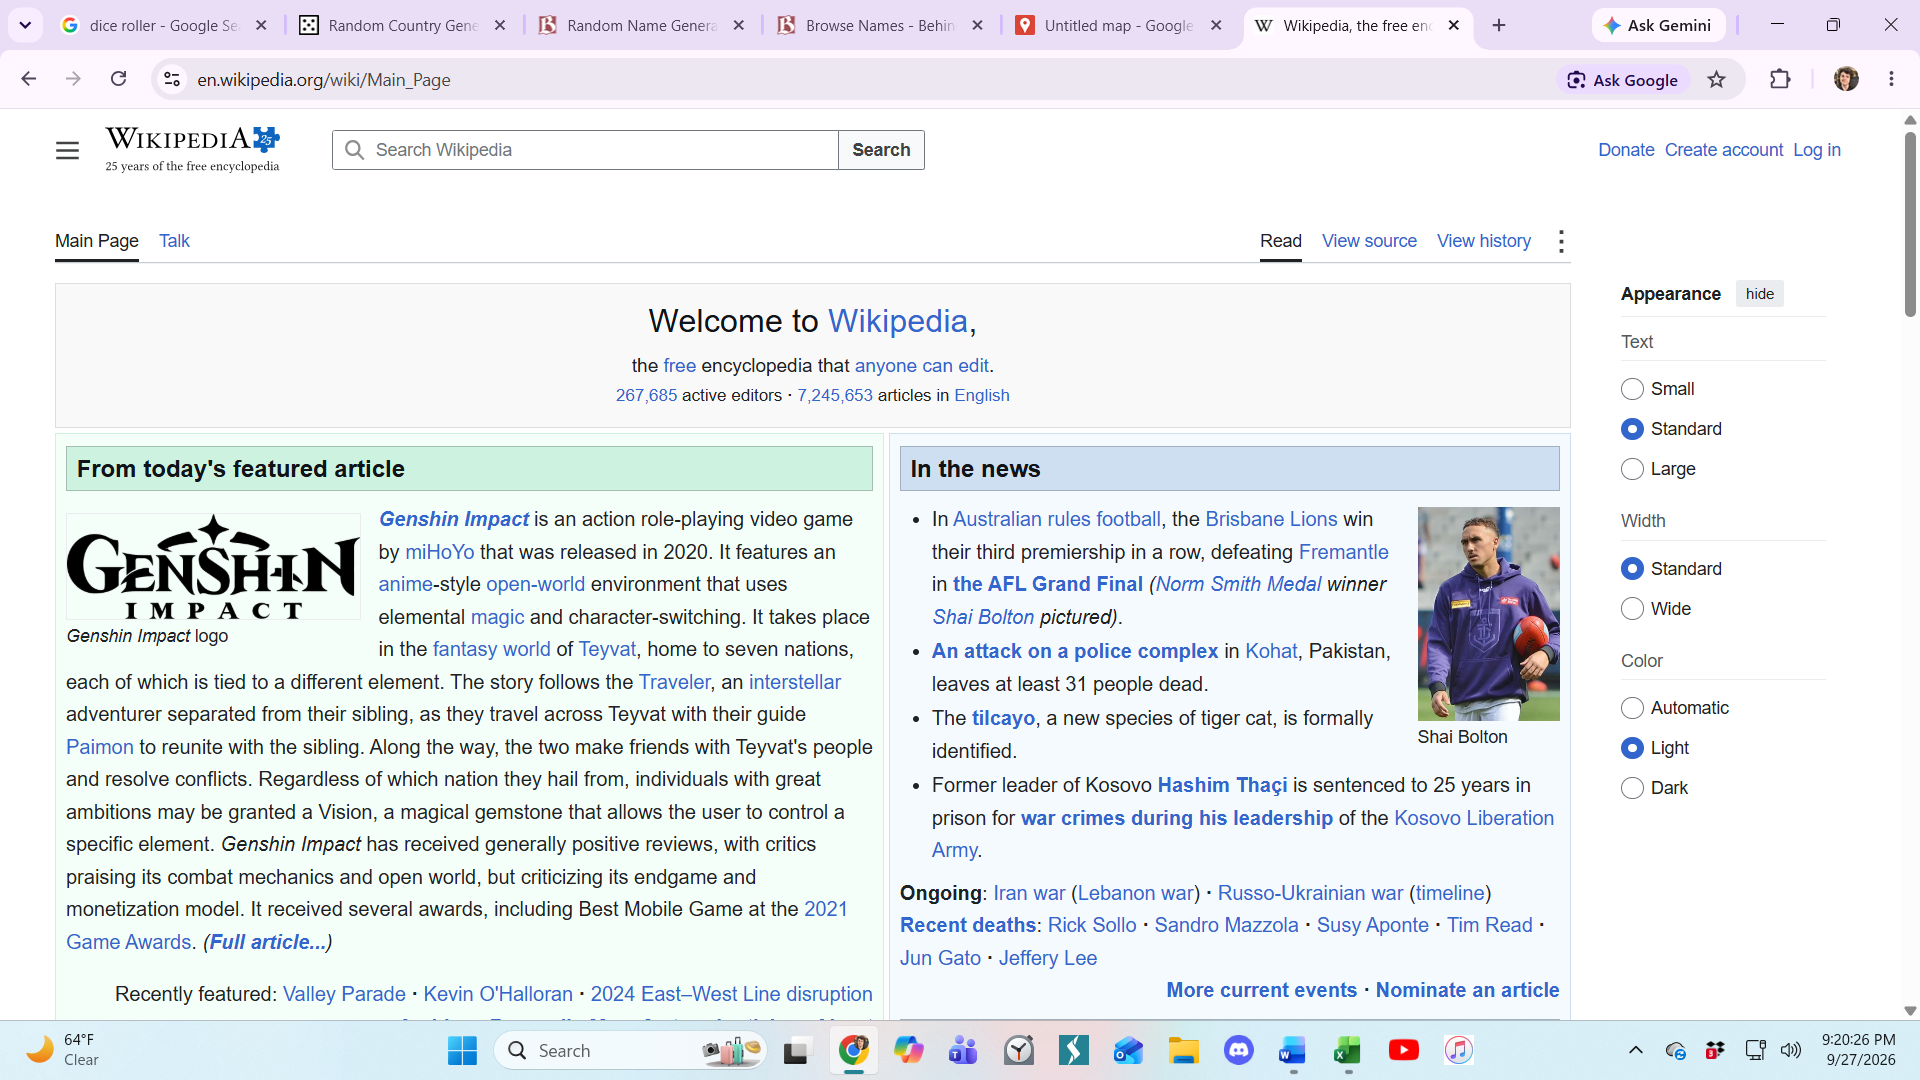Image resolution: width=1920 pixels, height=1080 pixels.
Task: Open Excel from the taskbar
Action: tap(1348, 1050)
